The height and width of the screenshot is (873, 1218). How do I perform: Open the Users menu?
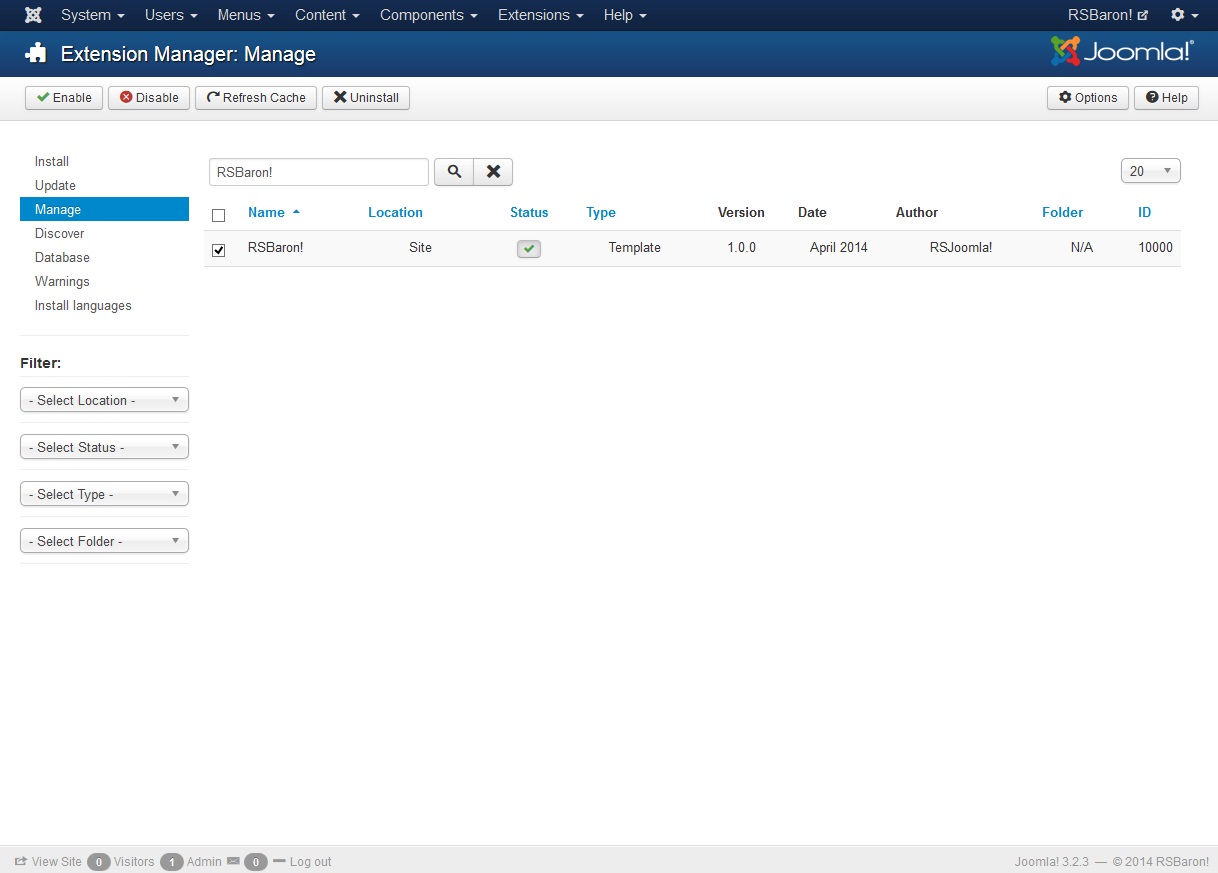pyautogui.click(x=171, y=15)
